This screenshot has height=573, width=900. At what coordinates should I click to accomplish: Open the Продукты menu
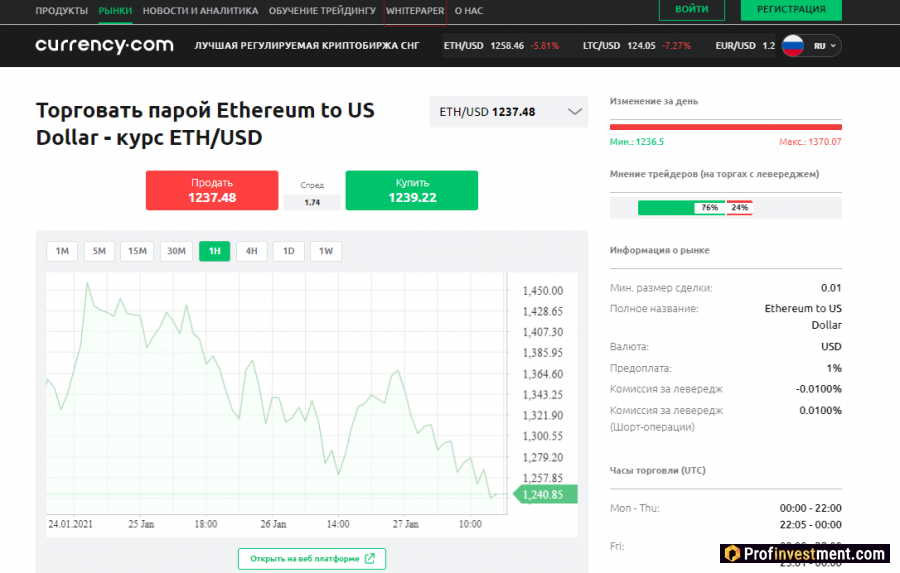tap(61, 10)
